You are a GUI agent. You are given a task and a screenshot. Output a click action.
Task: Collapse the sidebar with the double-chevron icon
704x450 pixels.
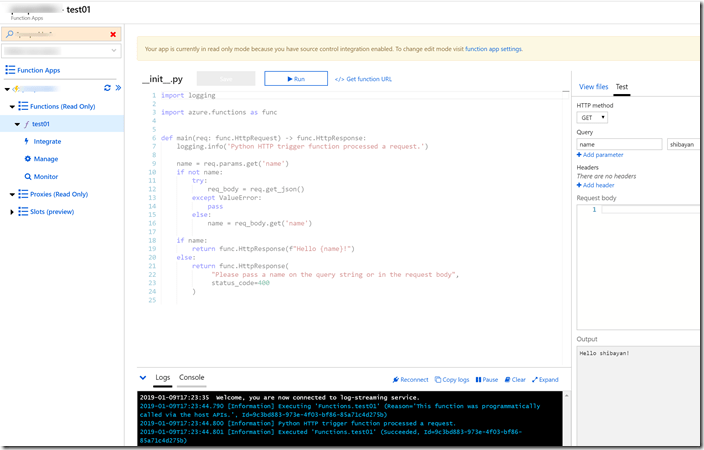117,88
